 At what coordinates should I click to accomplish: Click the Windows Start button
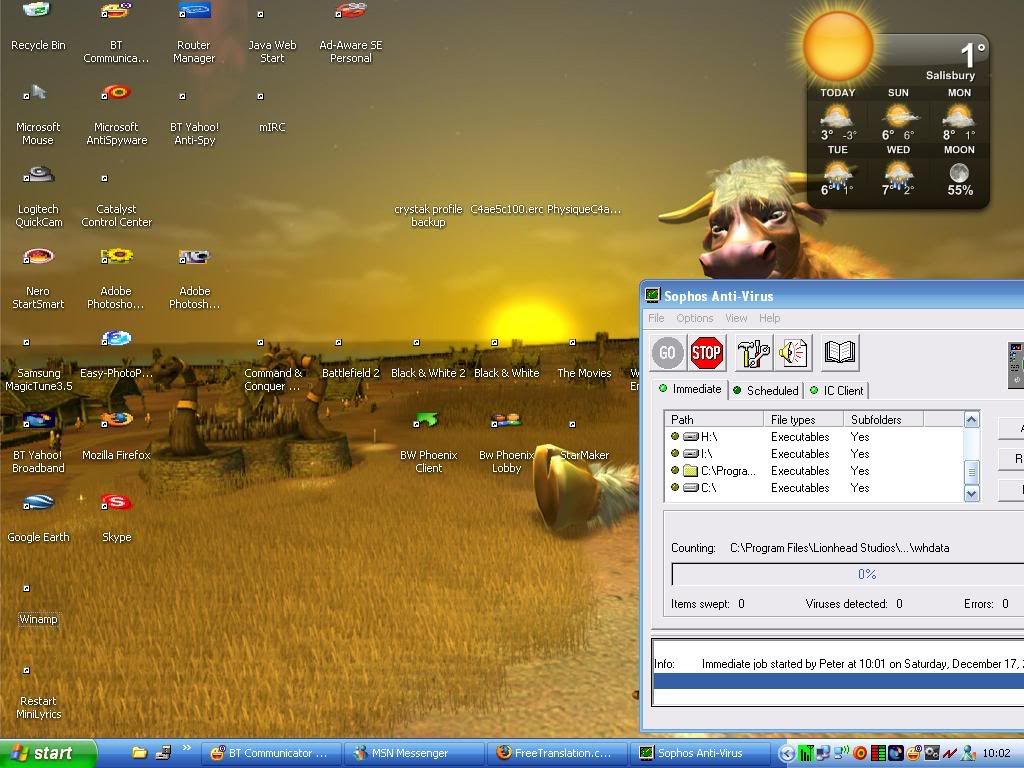click(x=48, y=753)
